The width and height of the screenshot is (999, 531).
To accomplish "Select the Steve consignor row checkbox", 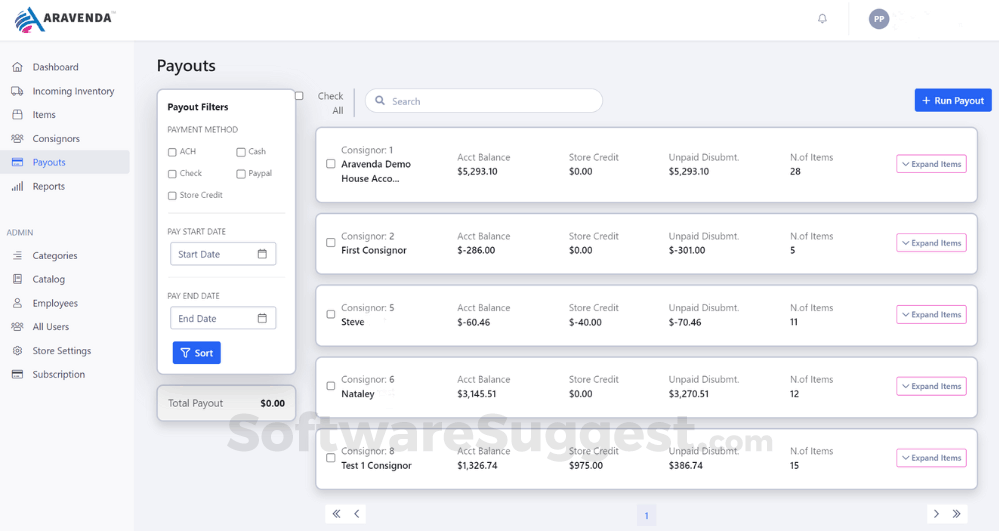I will pos(331,314).
